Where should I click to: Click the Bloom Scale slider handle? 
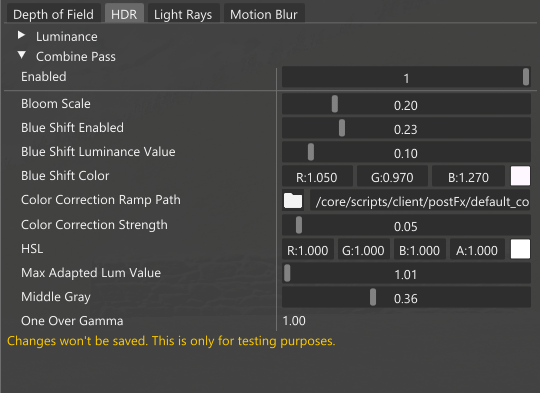tap(334, 104)
